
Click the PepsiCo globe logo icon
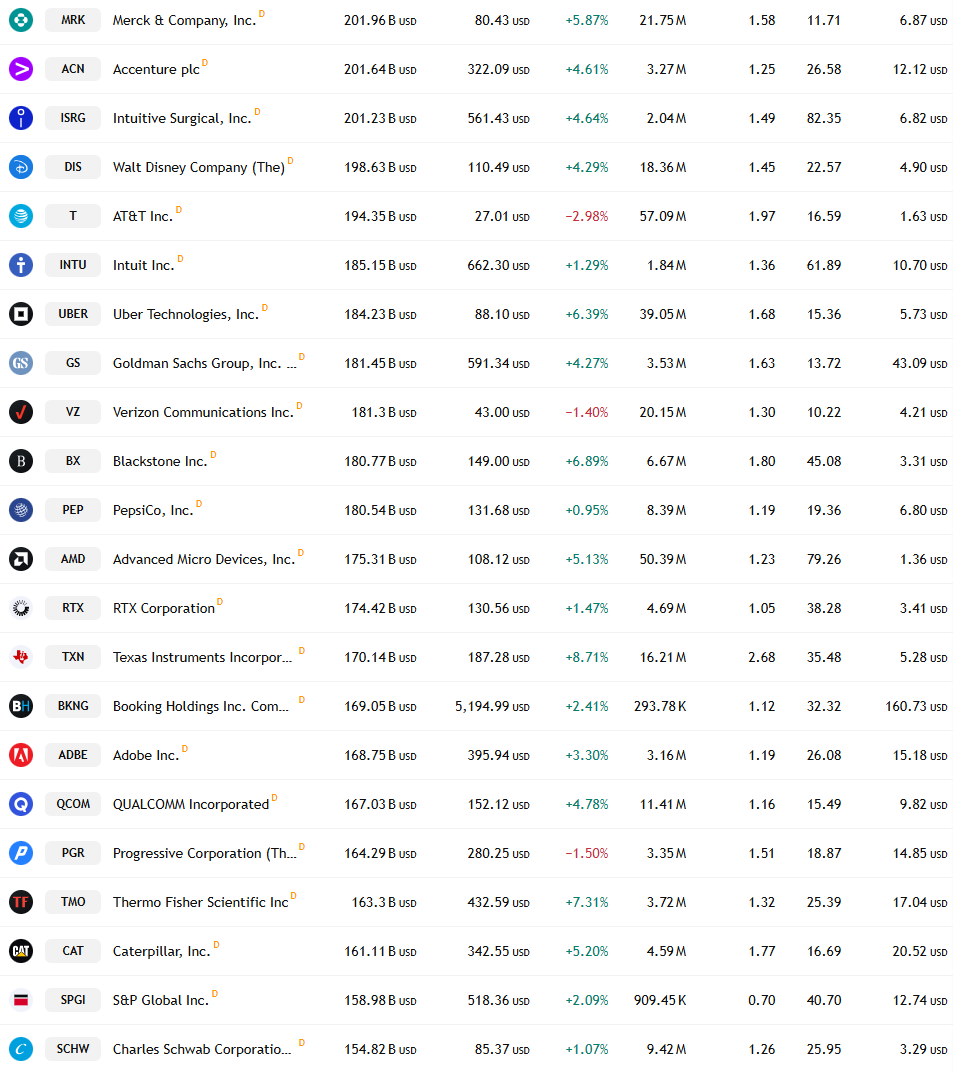21,510
